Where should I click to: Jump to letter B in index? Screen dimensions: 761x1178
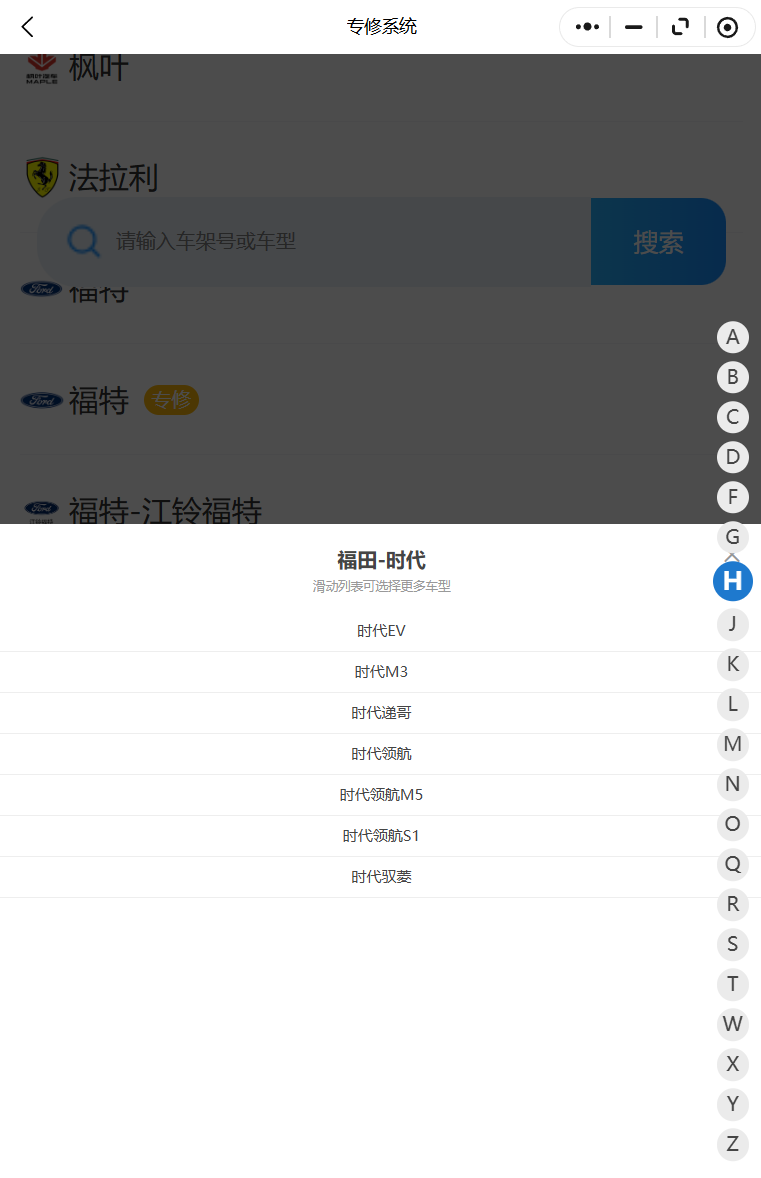[732, 377]
